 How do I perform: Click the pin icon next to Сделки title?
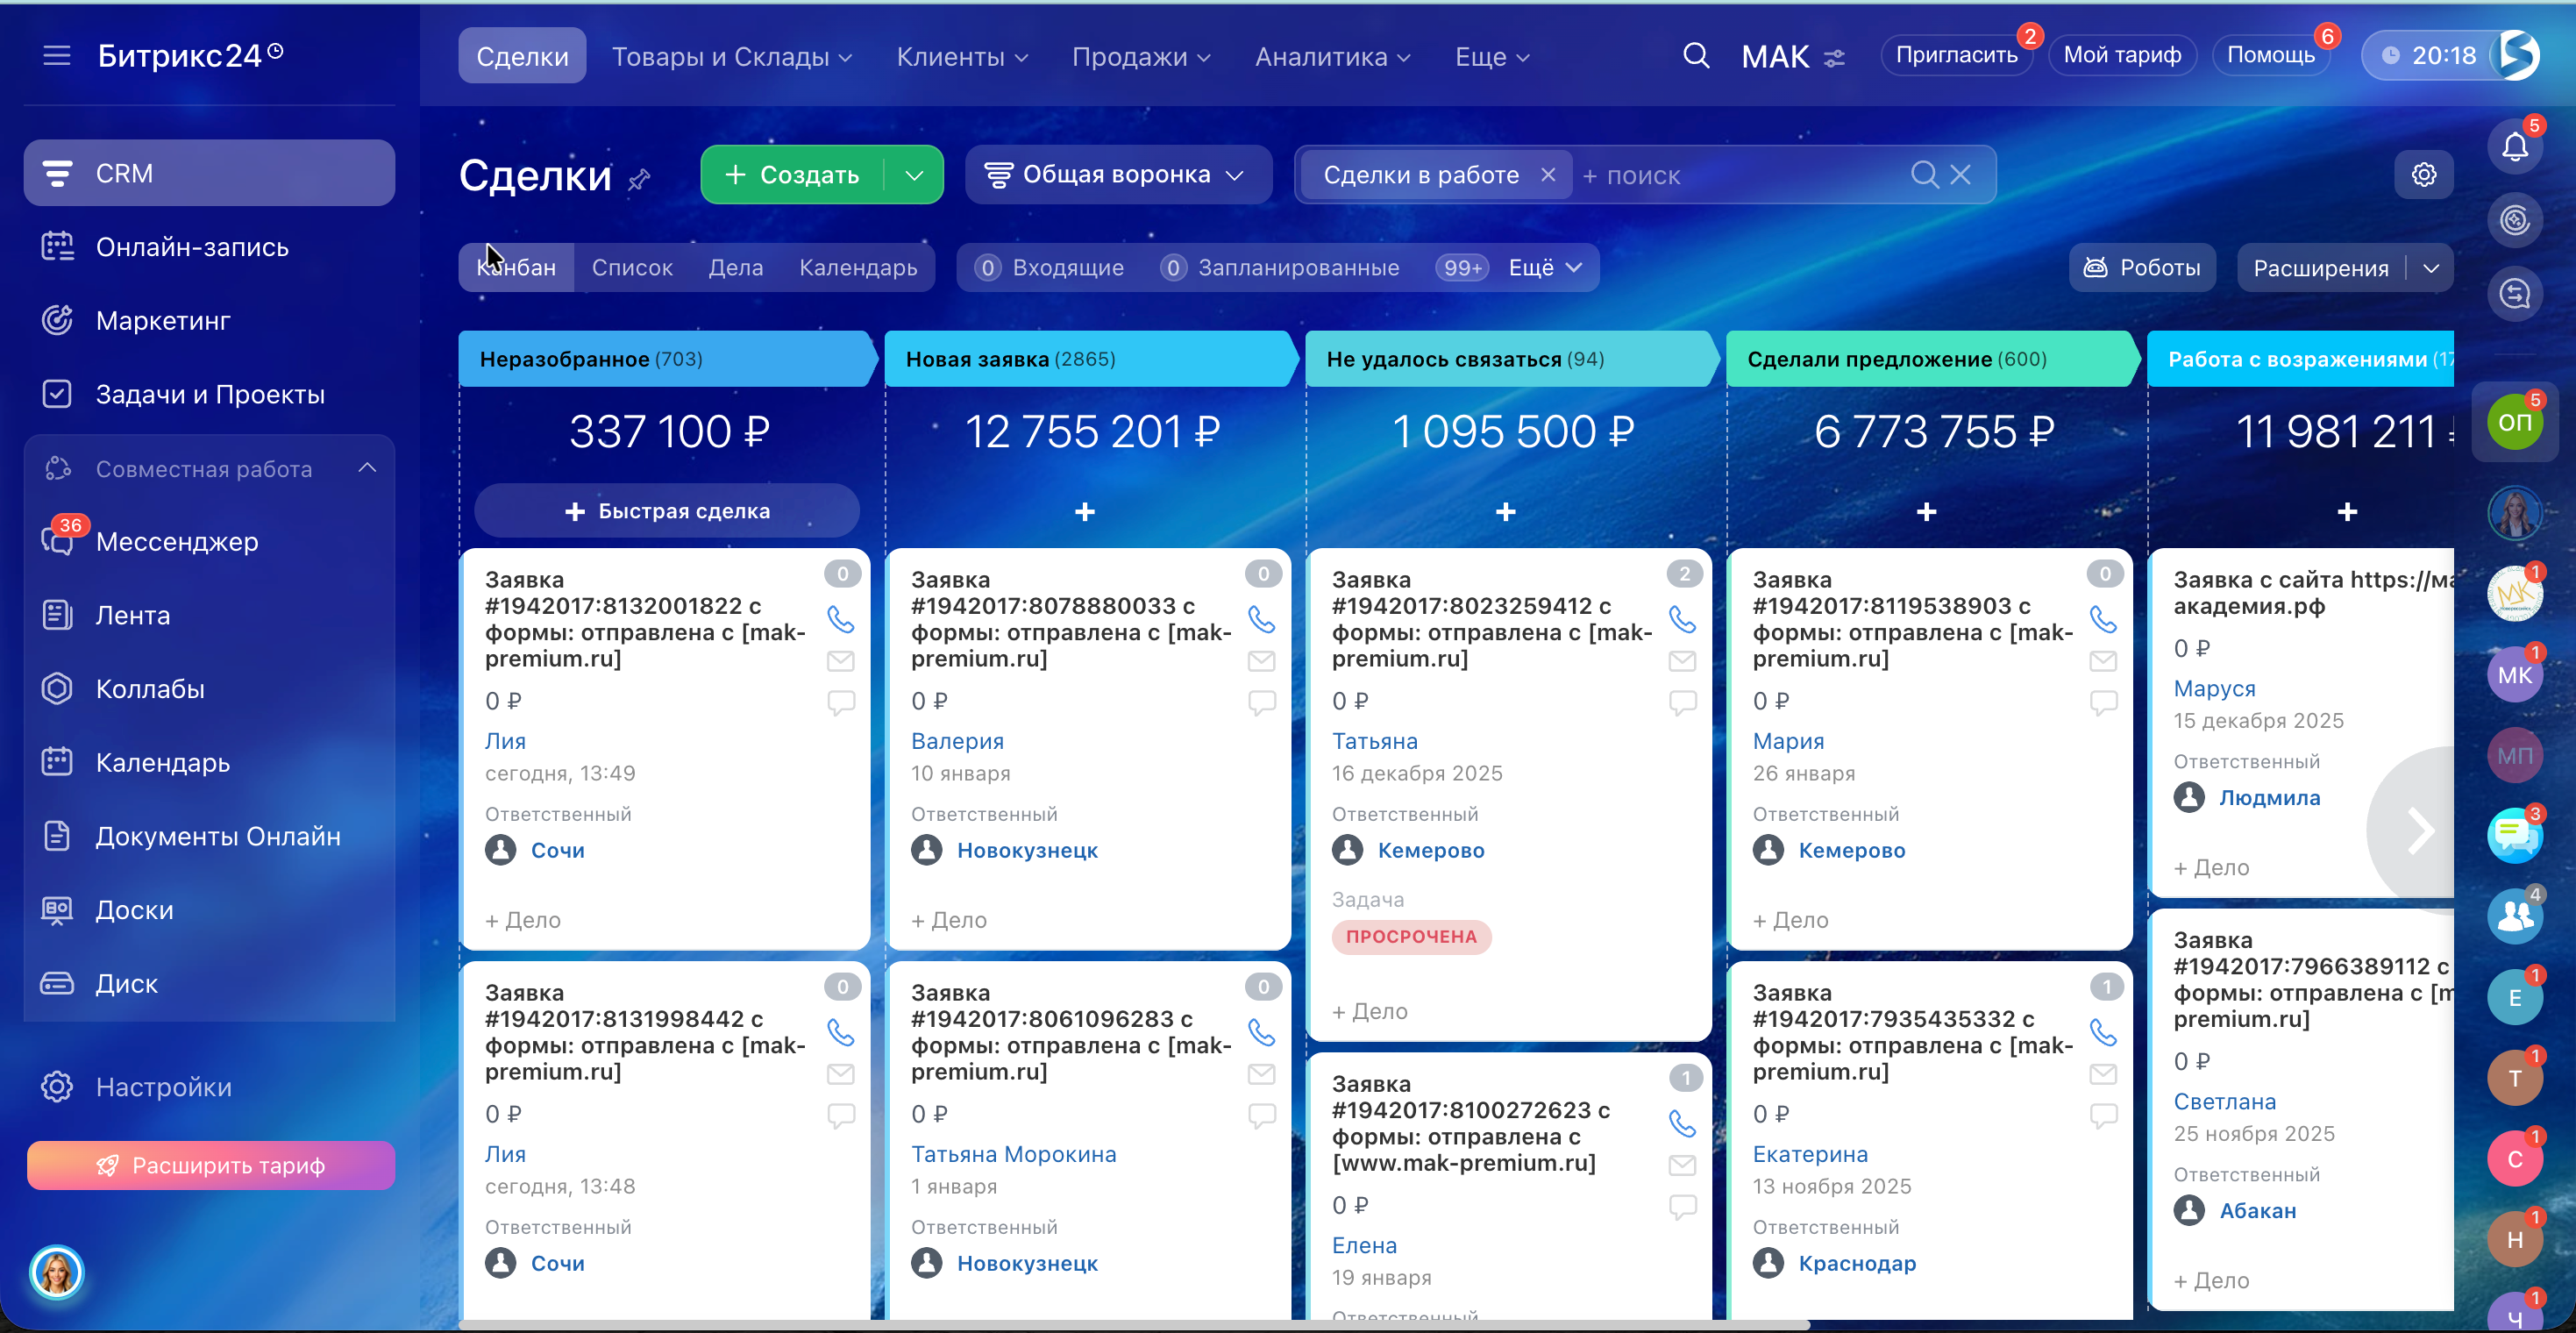click(x=639, y=179)
